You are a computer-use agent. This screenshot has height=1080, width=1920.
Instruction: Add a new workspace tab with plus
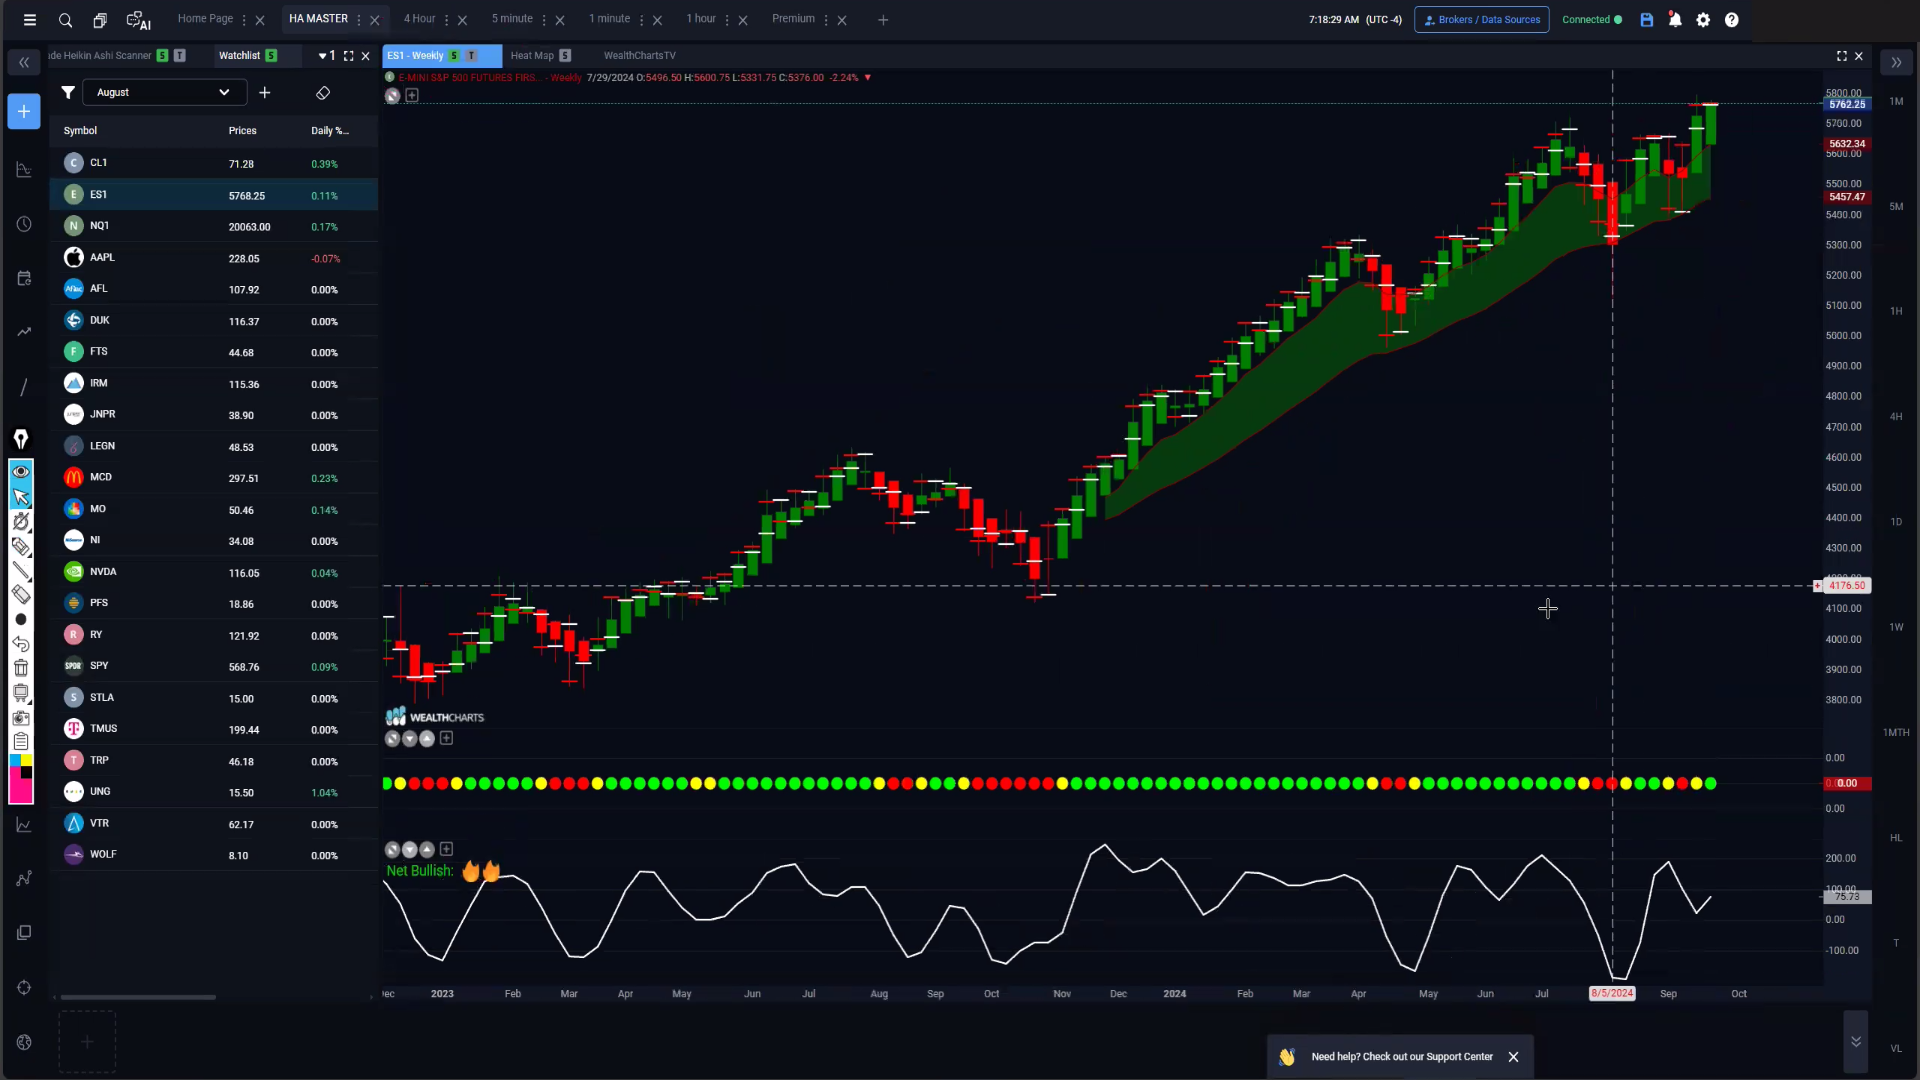pos(883,20)
